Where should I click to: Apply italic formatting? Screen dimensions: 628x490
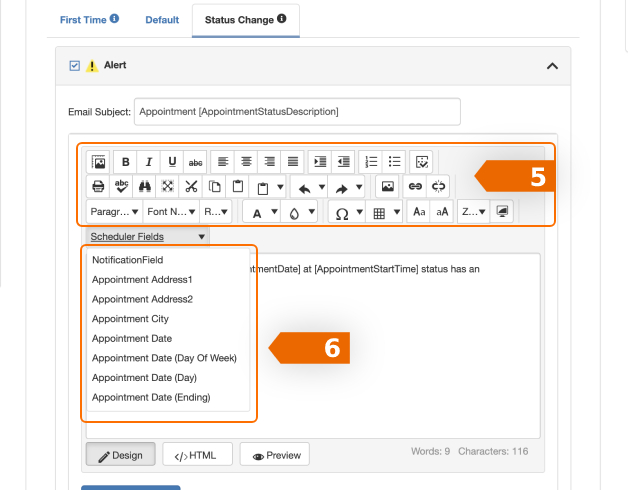pyautogui.click(x=149, y=161)
